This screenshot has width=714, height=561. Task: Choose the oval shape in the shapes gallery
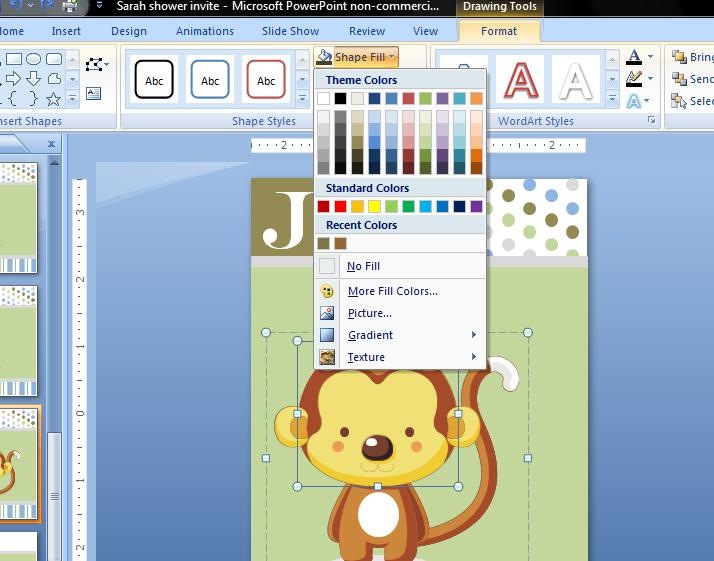point(33,59)
